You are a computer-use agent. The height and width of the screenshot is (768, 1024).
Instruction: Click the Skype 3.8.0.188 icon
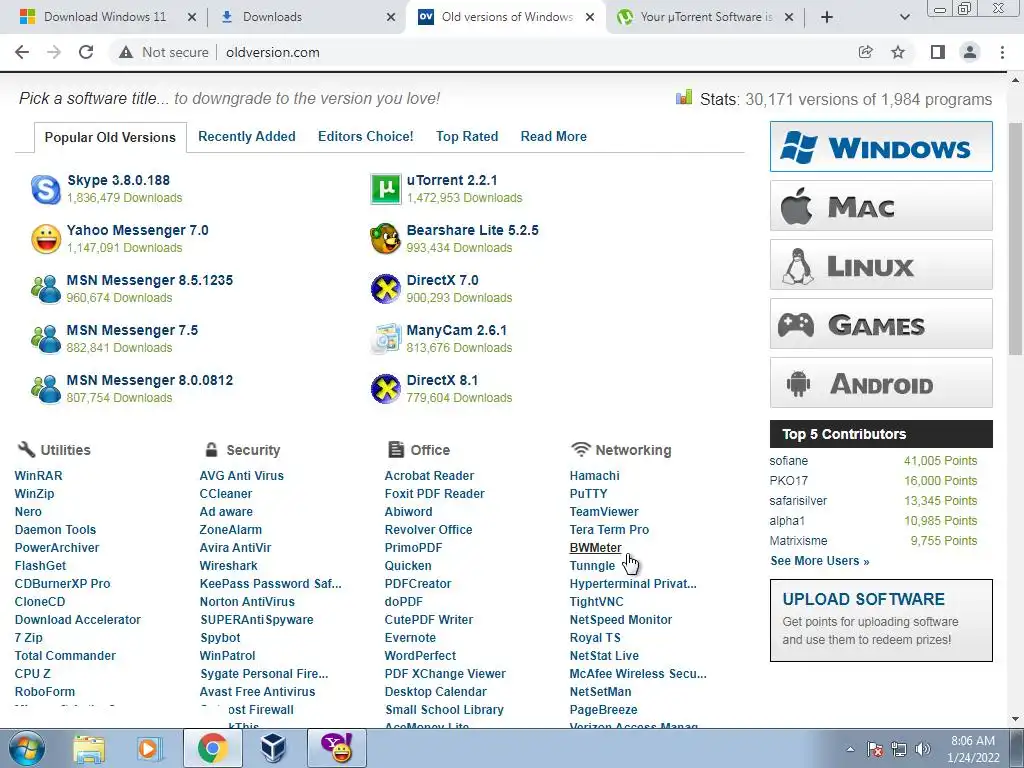pyautogui.click(x=46, y=189)
